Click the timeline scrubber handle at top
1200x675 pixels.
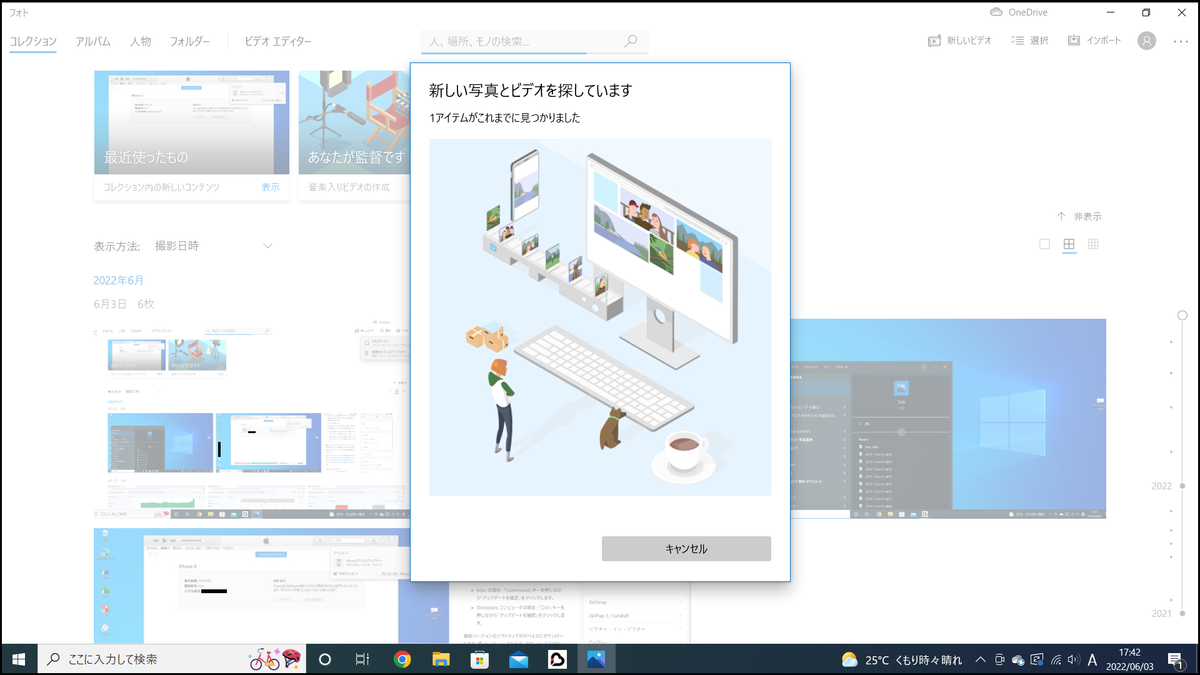click(x=1183, y=315)
